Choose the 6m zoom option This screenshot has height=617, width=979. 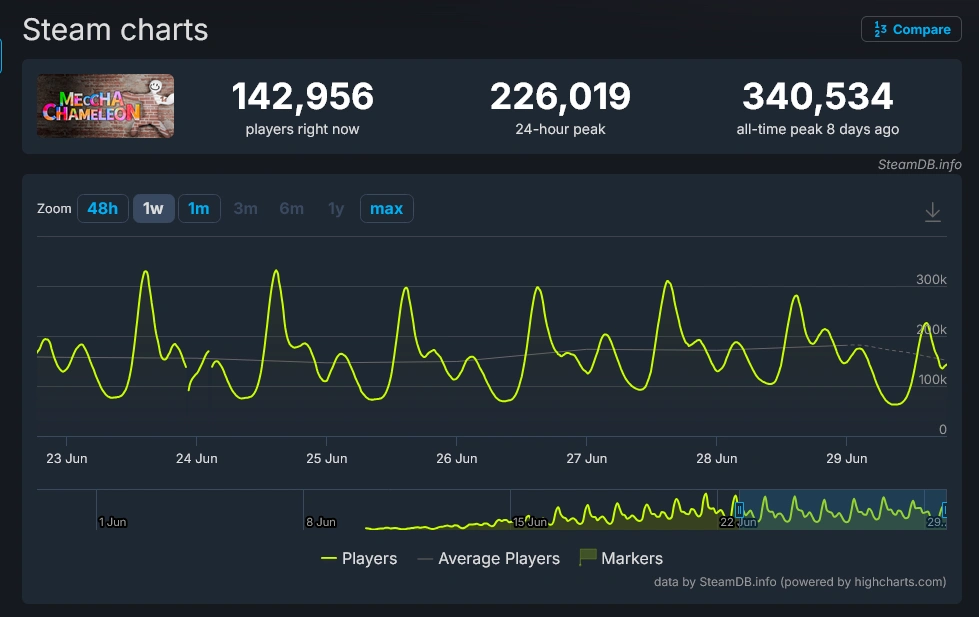(x=292, y=209)
